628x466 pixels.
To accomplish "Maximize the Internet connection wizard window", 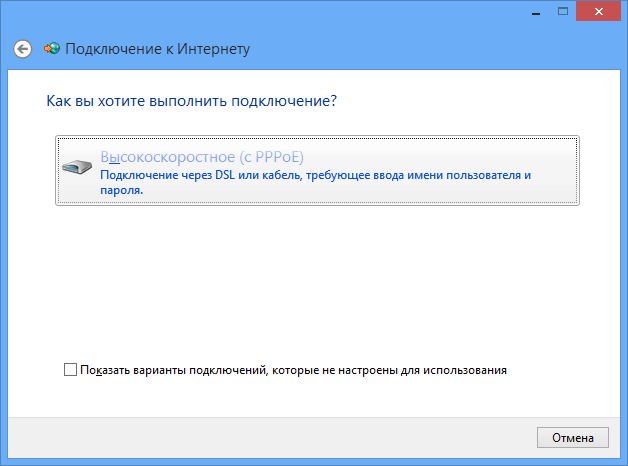I will 563,11.
